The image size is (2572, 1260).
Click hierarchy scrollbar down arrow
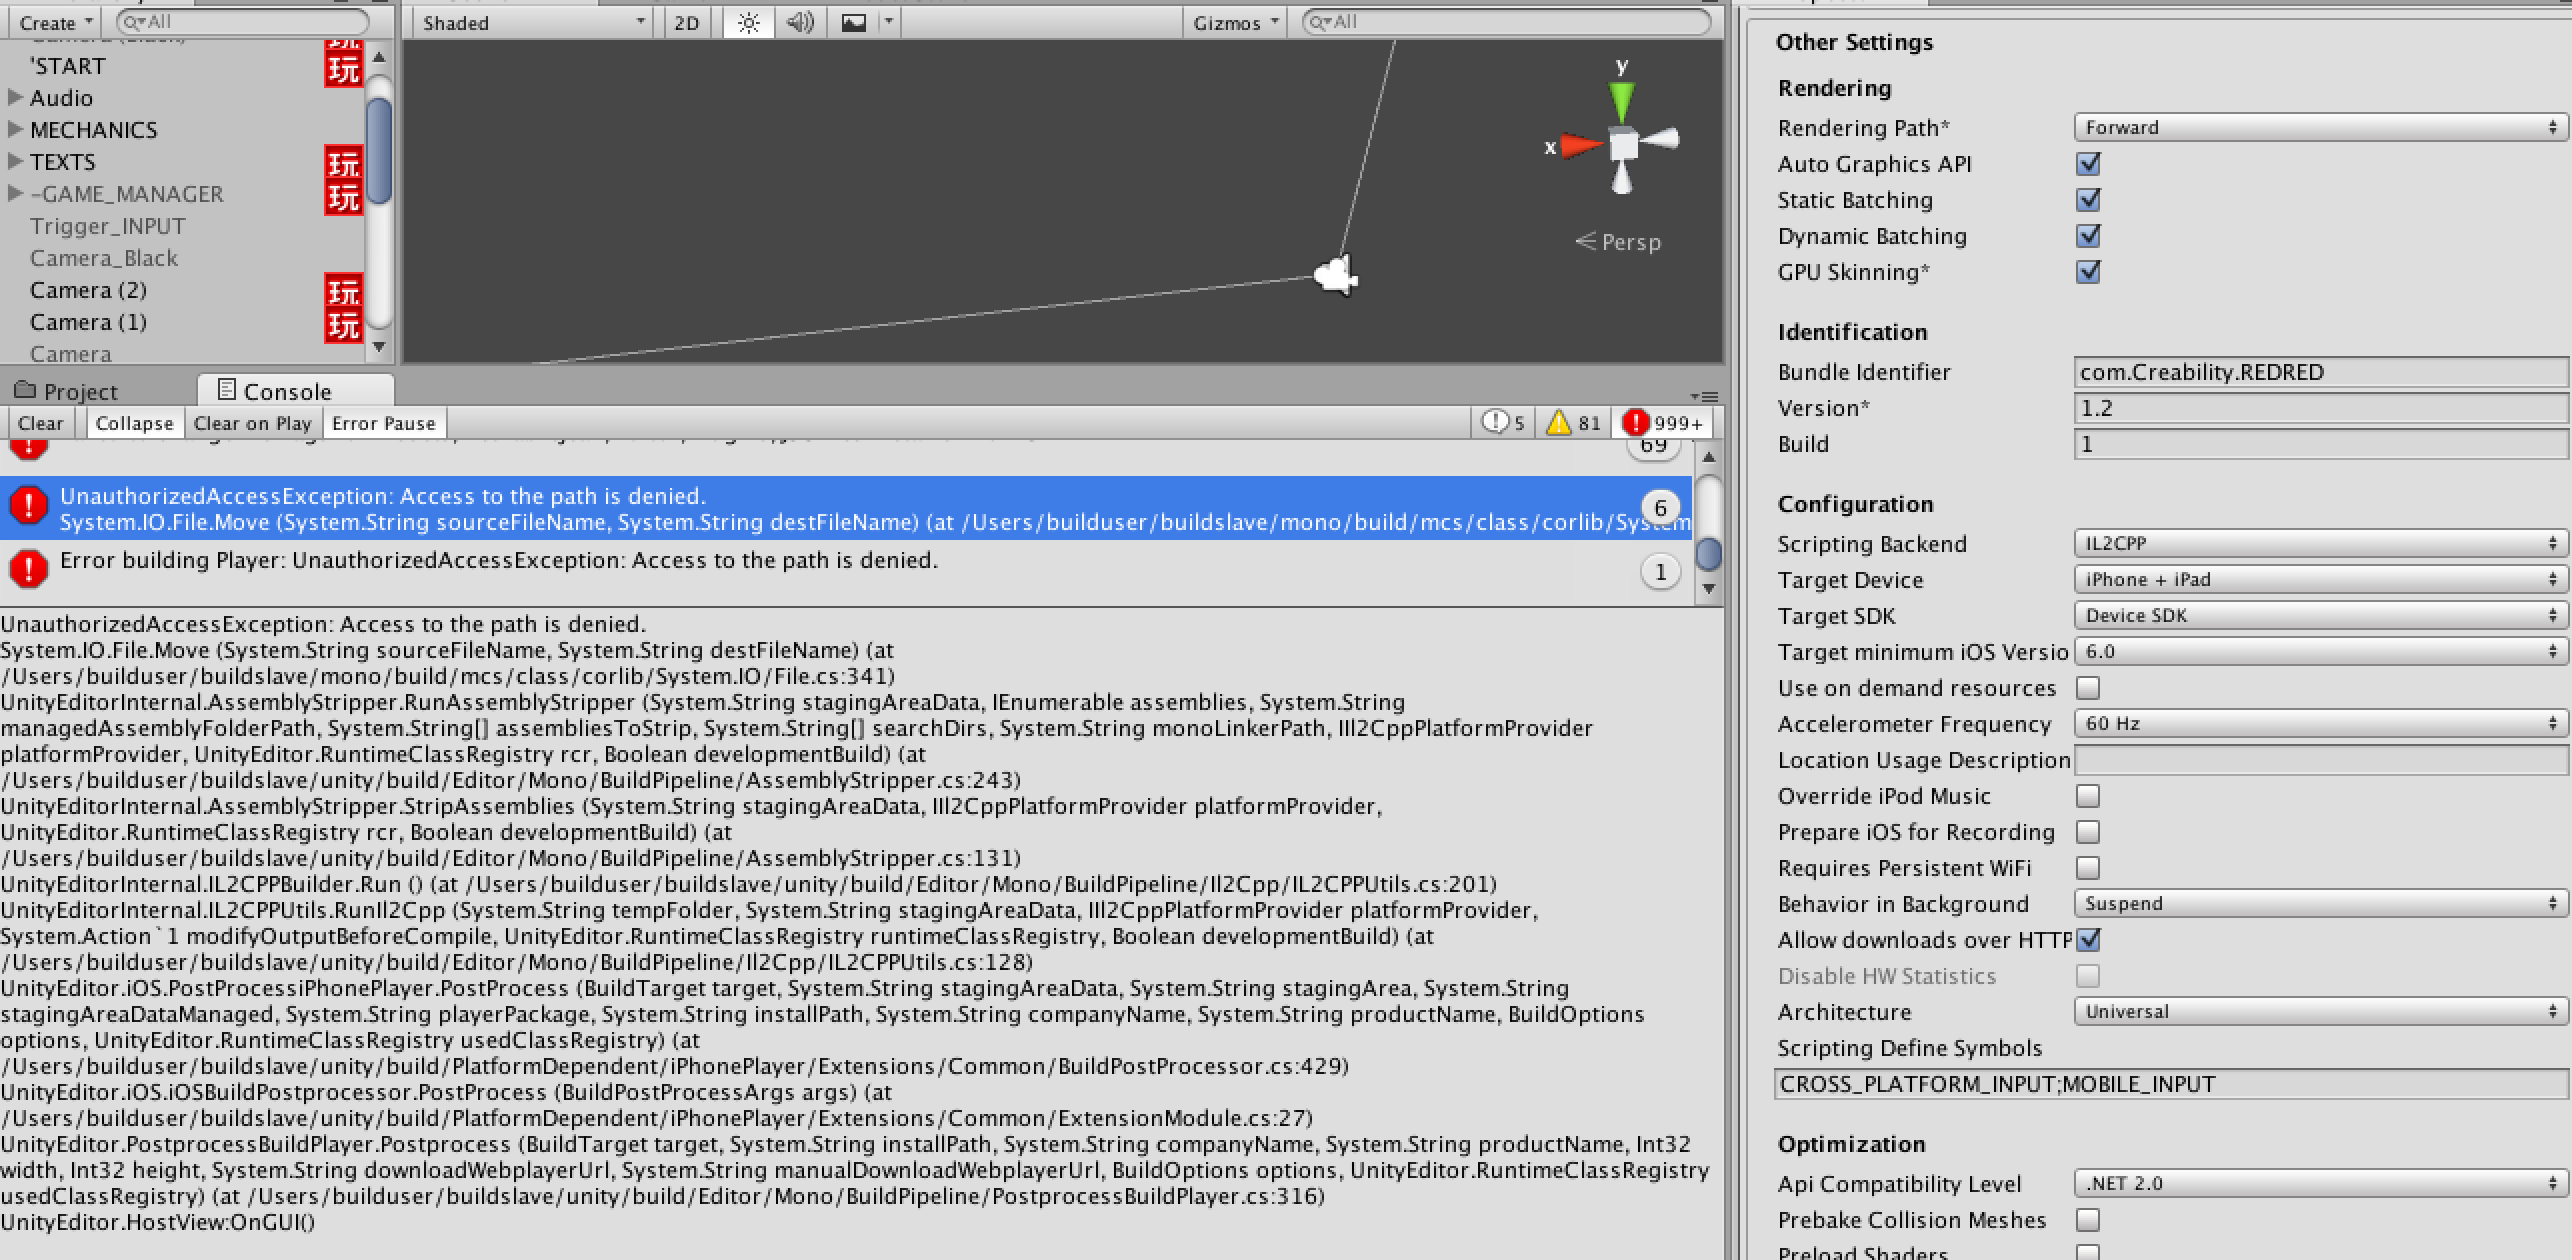coord(378,347)
